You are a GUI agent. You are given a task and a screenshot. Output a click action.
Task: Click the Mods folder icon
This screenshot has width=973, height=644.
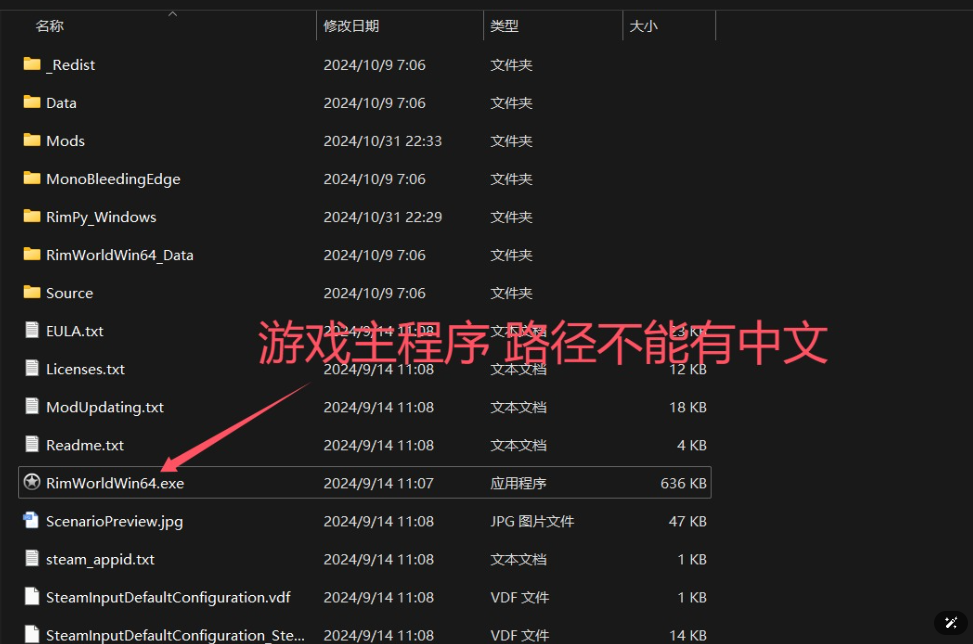coord(30,140)
